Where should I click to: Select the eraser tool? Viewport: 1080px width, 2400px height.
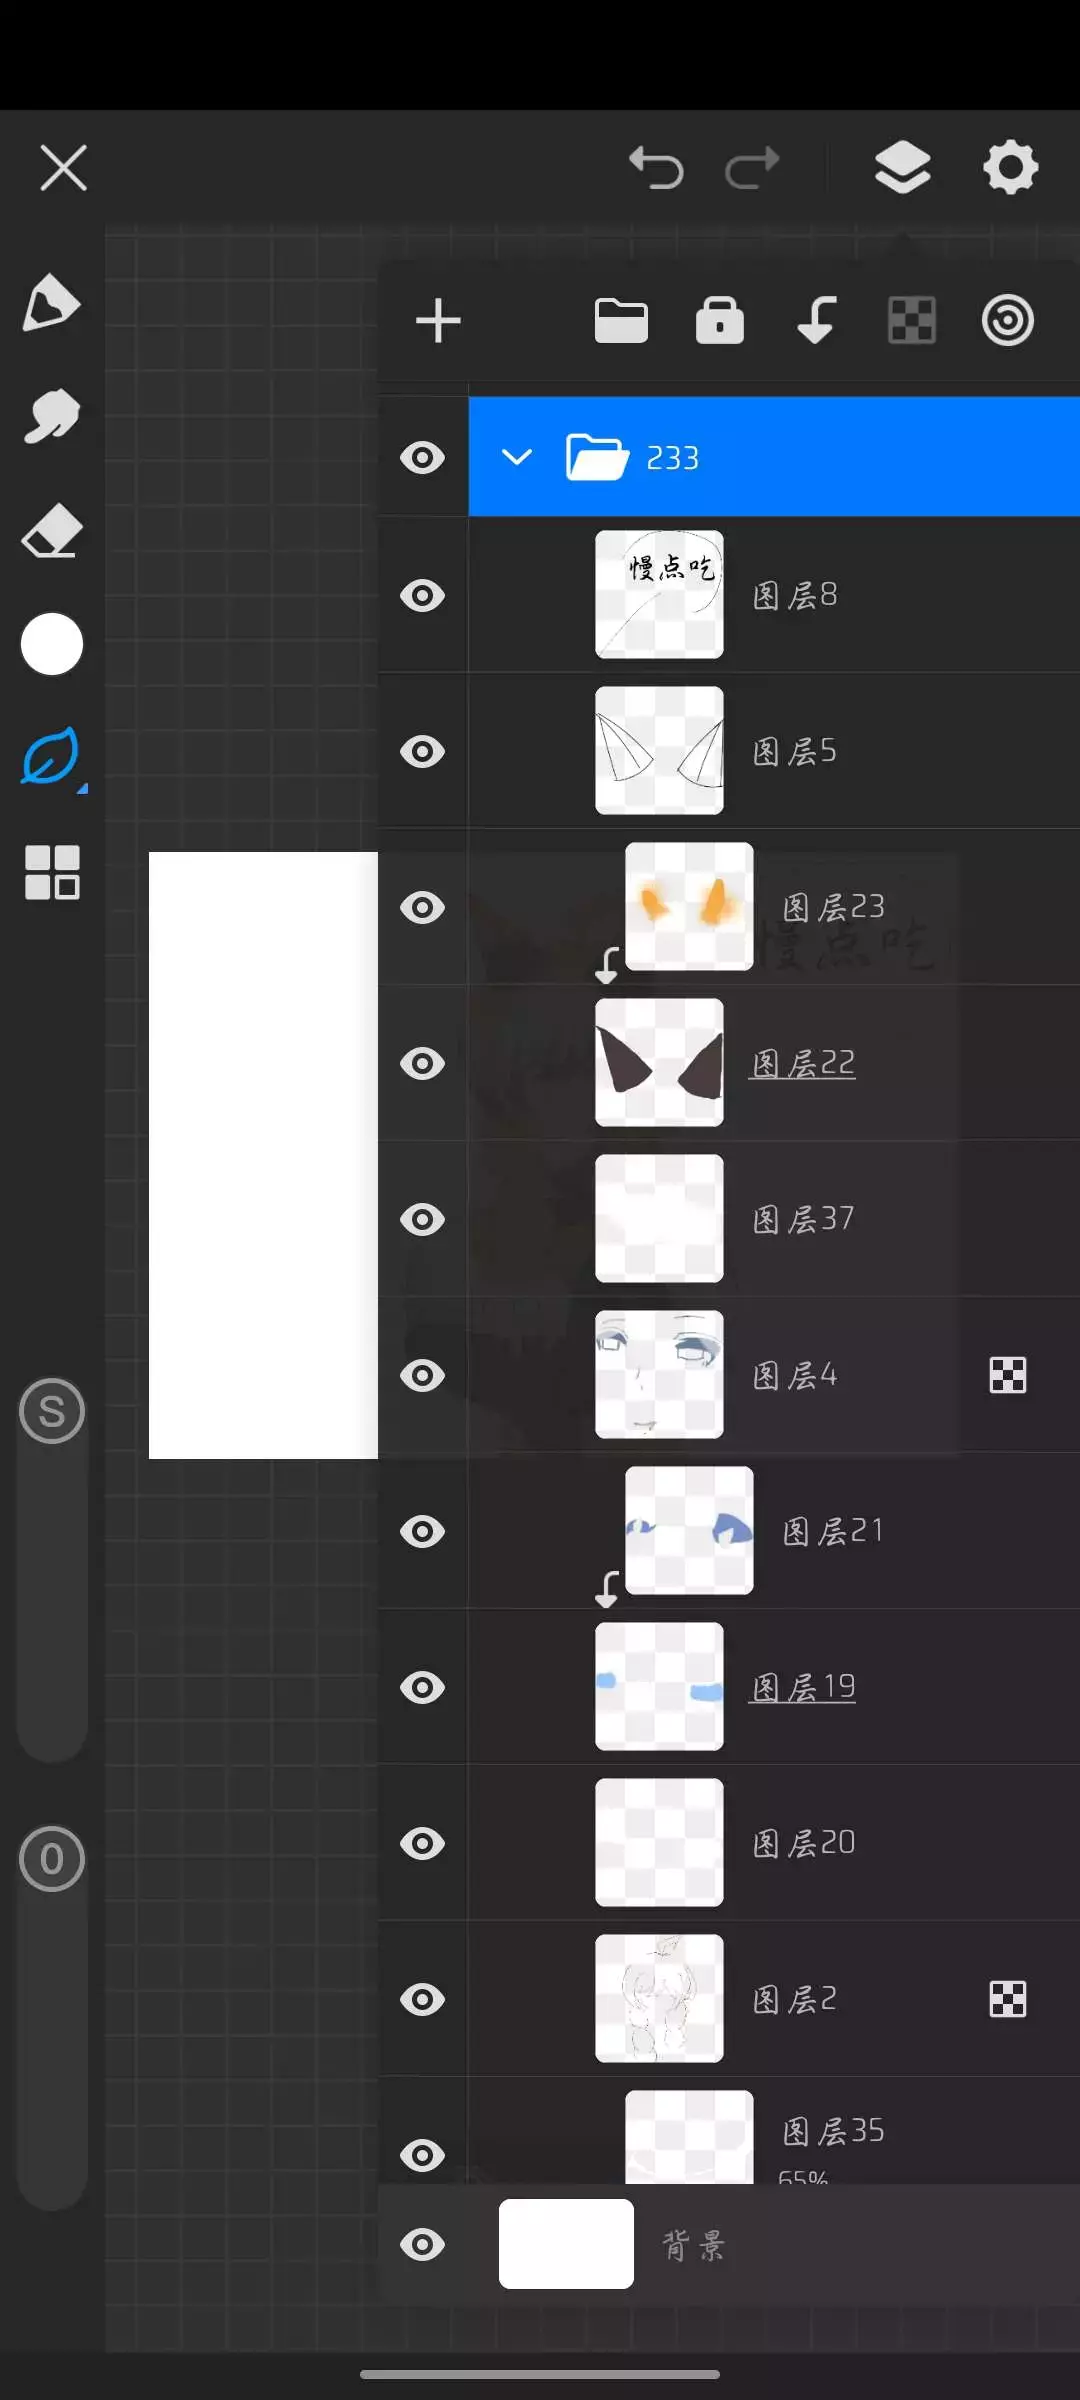[51, 531]
